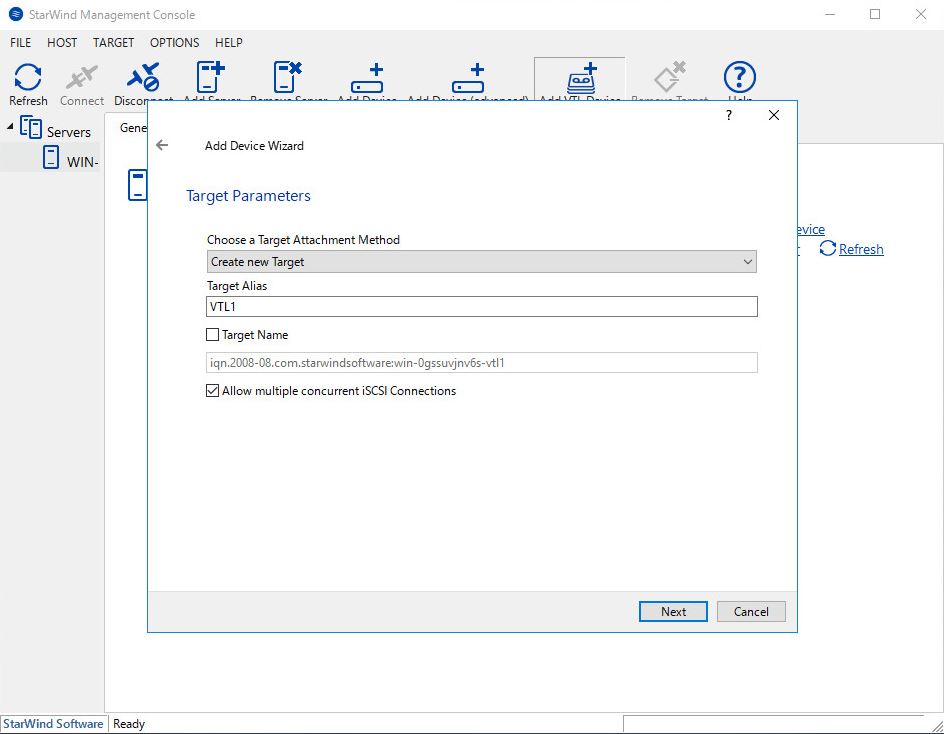Click the WIN- server icon in tree
The image size is (944, 734).
pos(51,158)
